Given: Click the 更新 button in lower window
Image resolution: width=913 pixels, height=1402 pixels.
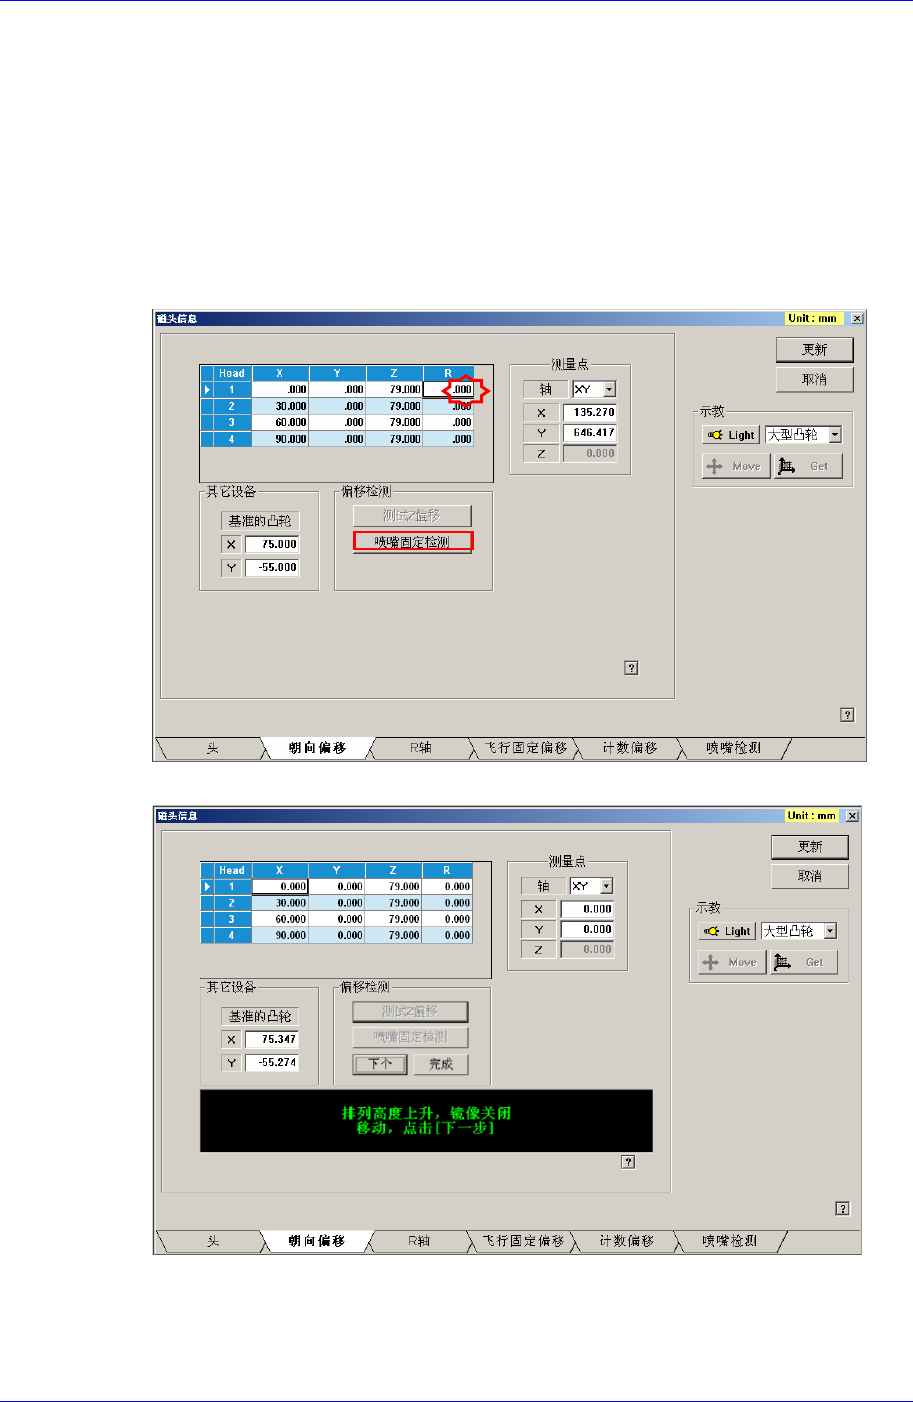Looking at the screenshot, I should pyautogui.click(x=810, y=846).
